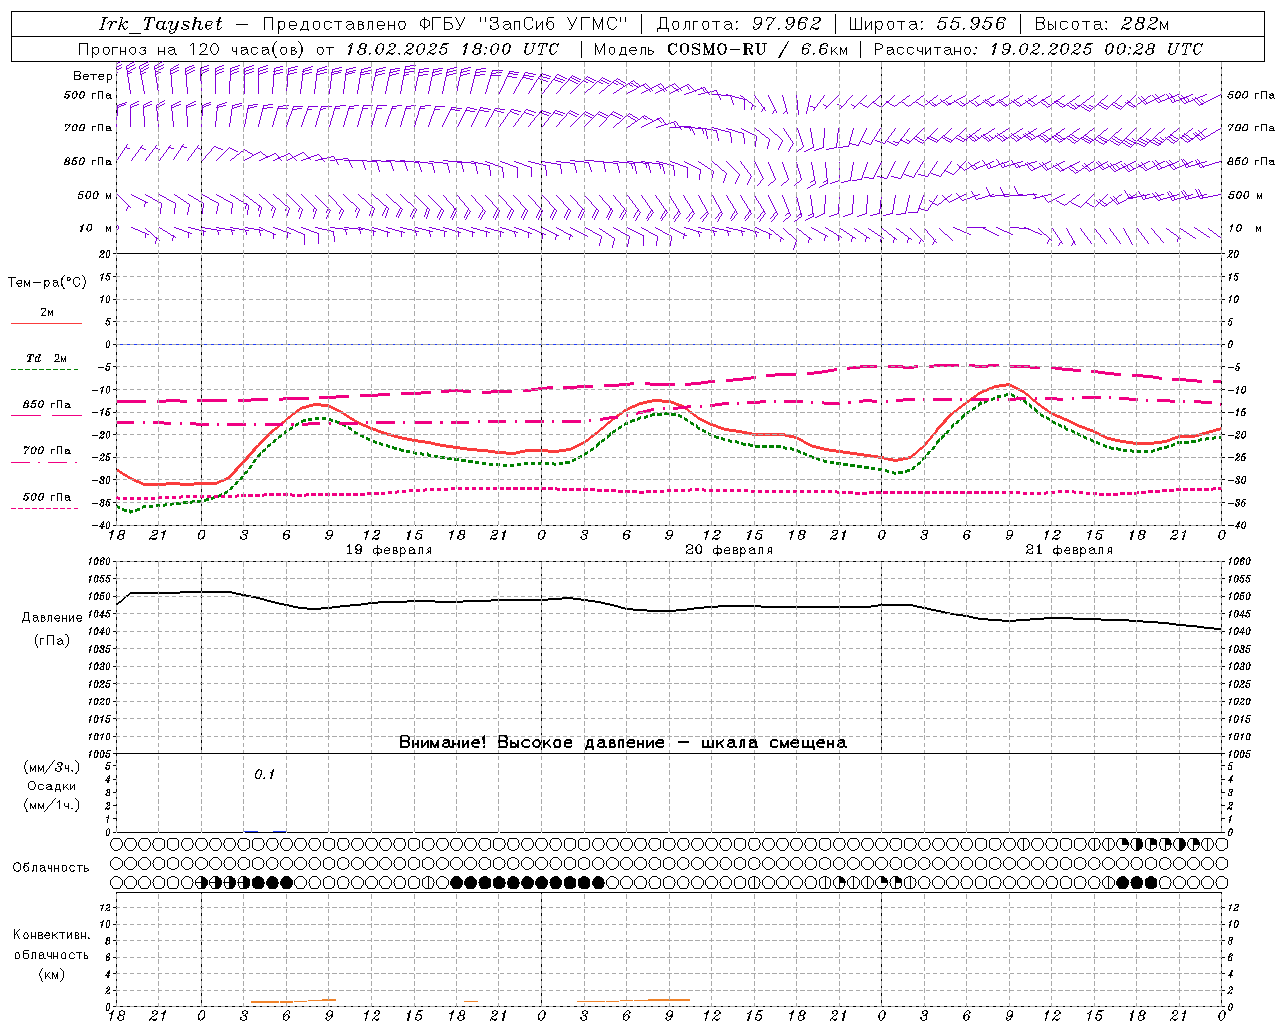Select the "20 февраля" date label
Screen dimensions: 1280x1024
point(729,550)
